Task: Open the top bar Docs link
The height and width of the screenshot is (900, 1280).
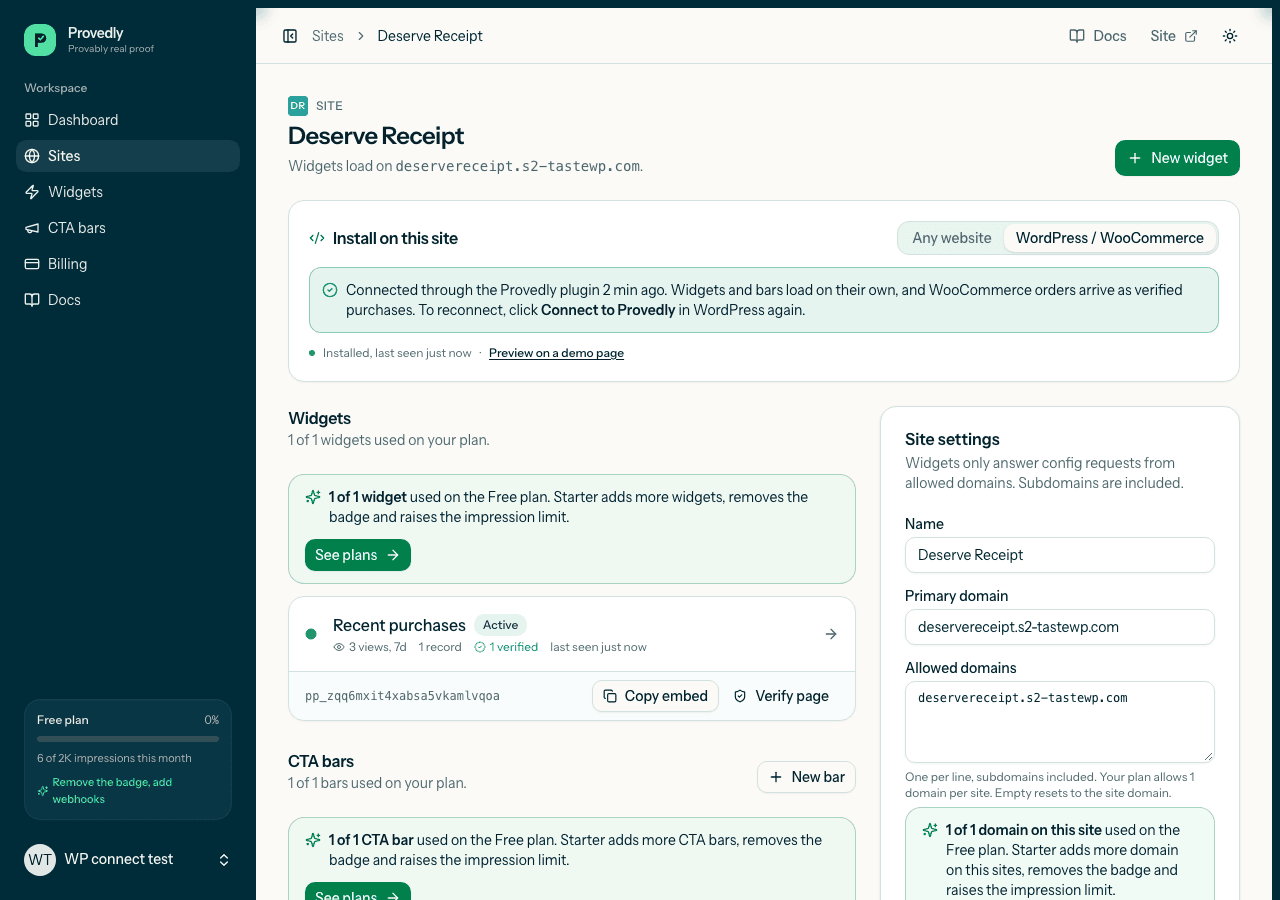Action: pyautogui.click(x=1098, y=36)
